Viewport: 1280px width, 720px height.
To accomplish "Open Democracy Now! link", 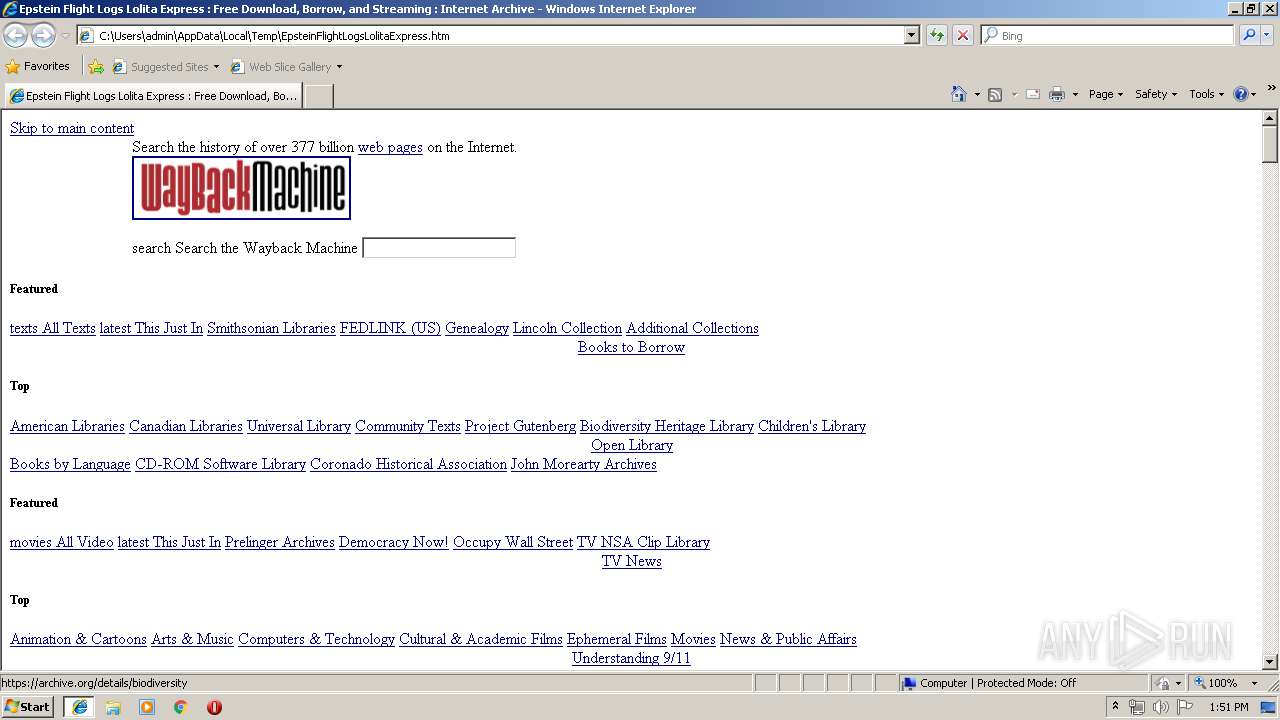I will point(394,542).
